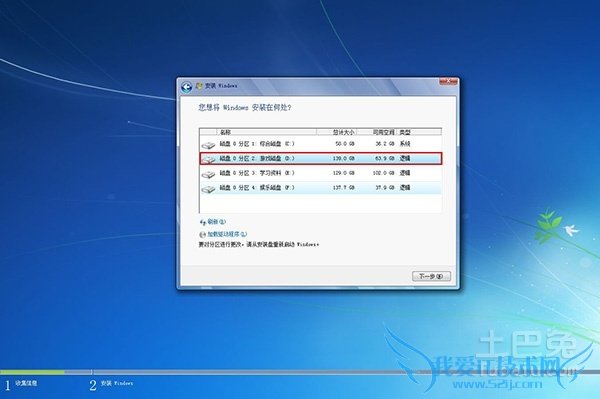600x399 pixels.
Task: Click the drive icon for partition 1 (C:)
Action: (x=209, y=145)
